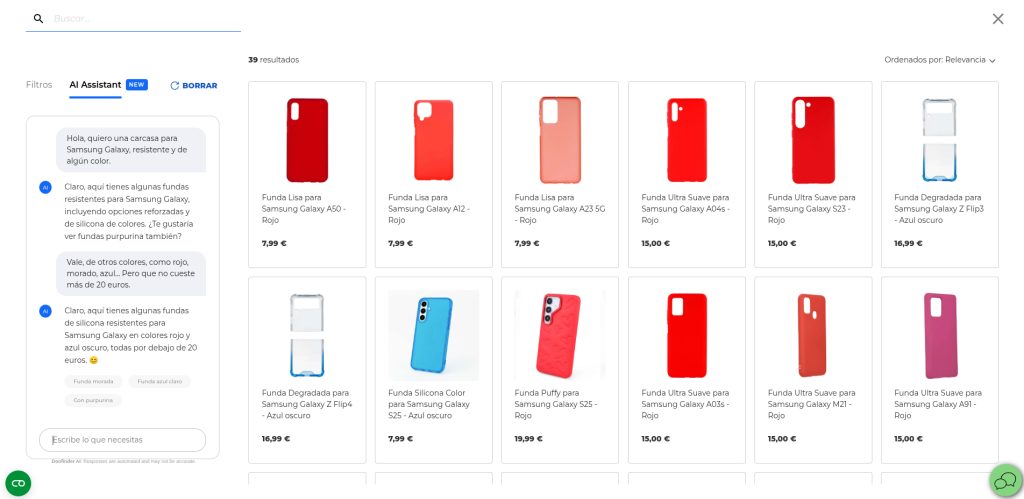1024x499 pixels.
Task: Select the AI Assistant tab
Action: click(x=95, y=85)
